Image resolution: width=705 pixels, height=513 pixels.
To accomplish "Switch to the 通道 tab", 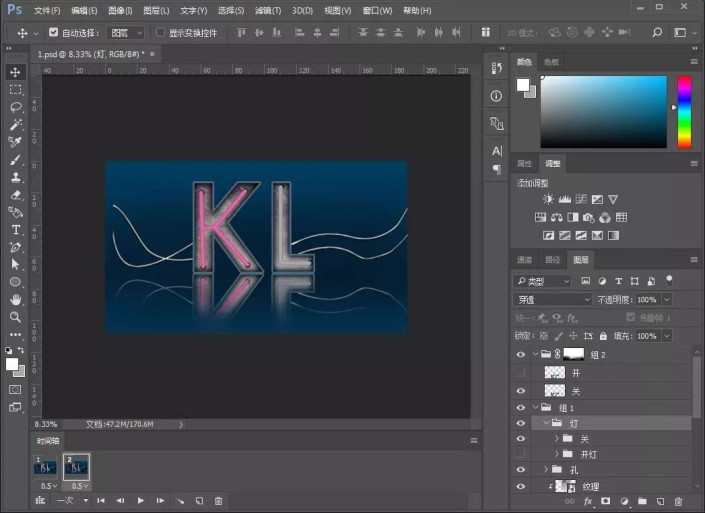I will 525,259.
